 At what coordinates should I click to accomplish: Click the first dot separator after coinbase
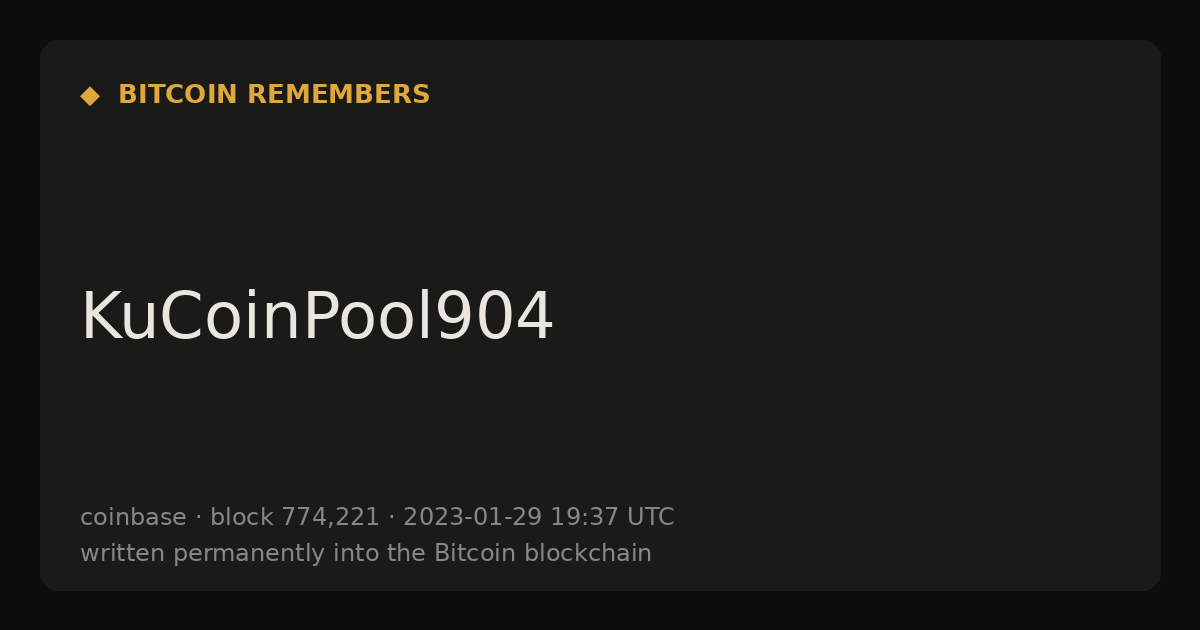[198, 517]
